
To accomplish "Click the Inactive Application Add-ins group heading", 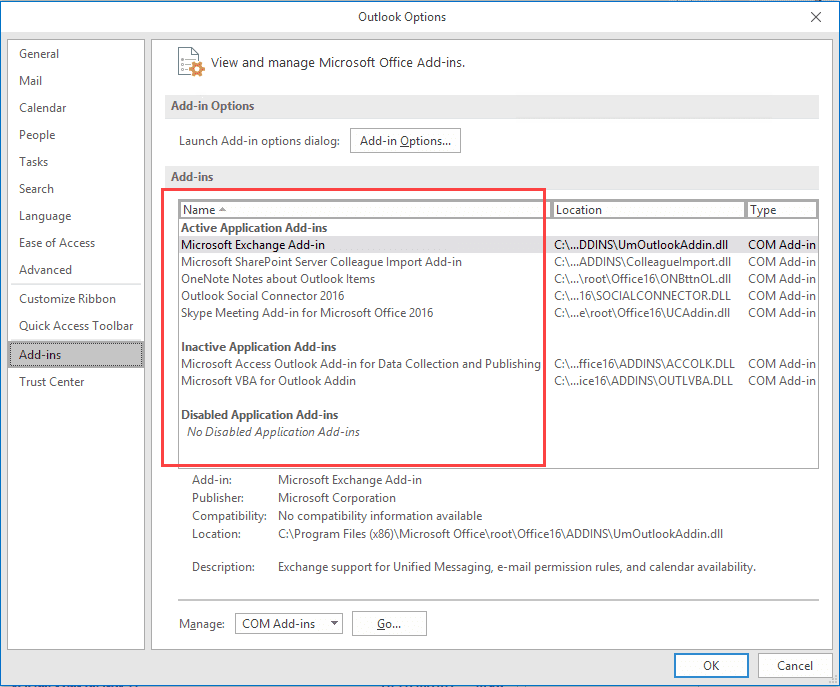I will (259, 347).
